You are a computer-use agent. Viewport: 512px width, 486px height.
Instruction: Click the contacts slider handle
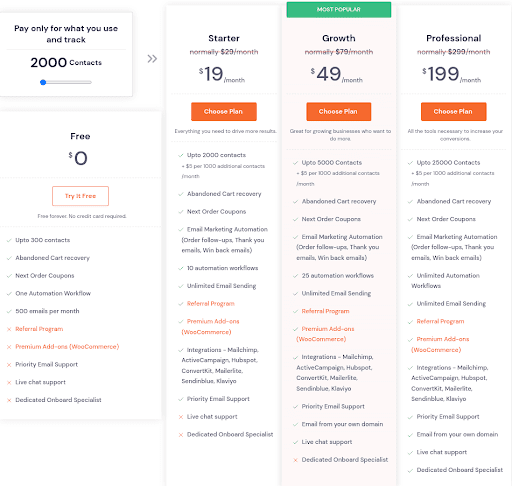(43, 82)
